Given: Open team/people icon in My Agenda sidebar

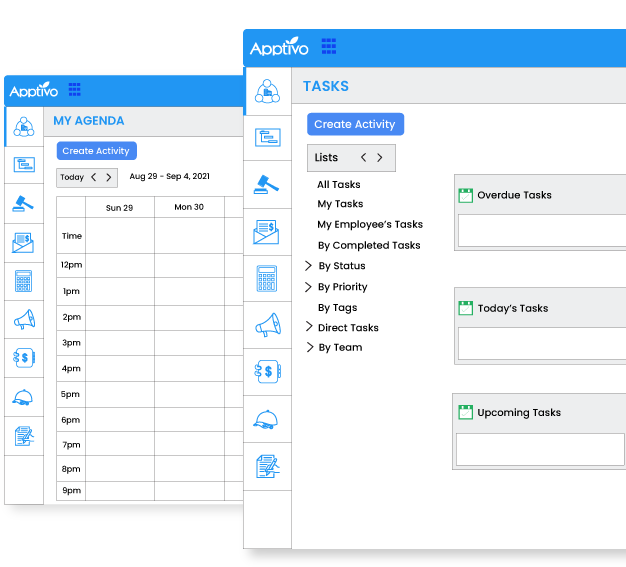Looking at the screenshot, I should point(24,127).
